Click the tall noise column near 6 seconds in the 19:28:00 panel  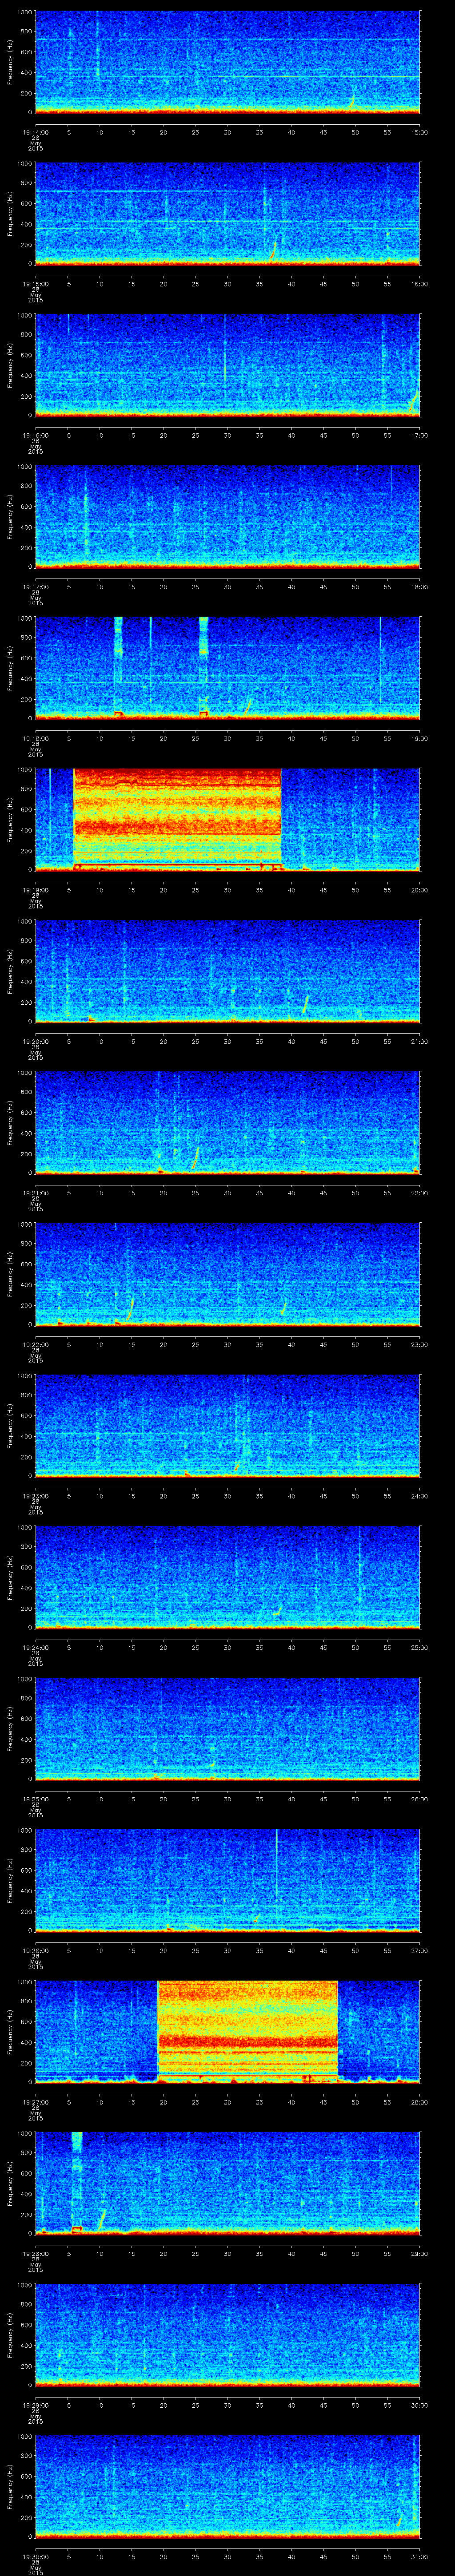[76, 2183]
